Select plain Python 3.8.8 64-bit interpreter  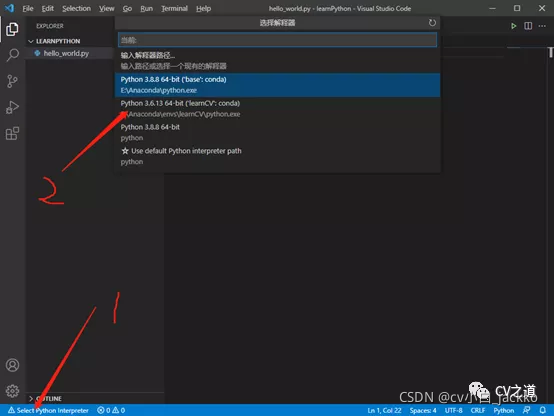(x=277, y=132)
